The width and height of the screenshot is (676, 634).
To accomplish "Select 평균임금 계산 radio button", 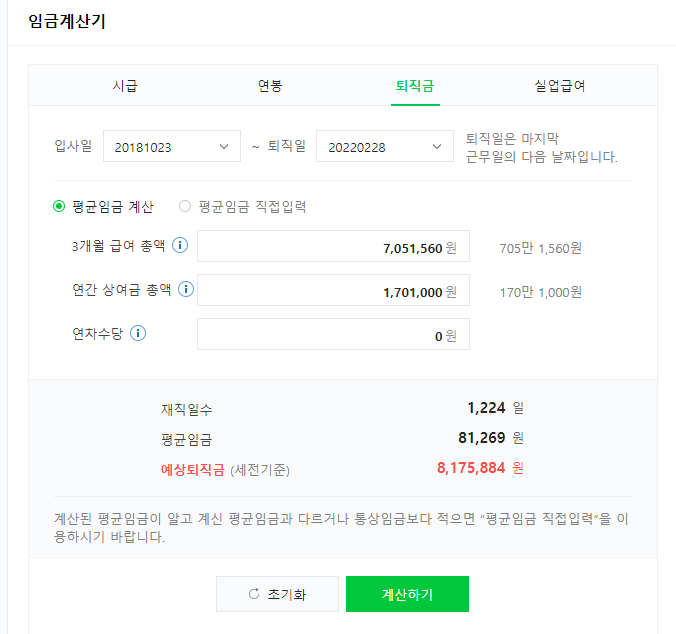I will [59, 207].
